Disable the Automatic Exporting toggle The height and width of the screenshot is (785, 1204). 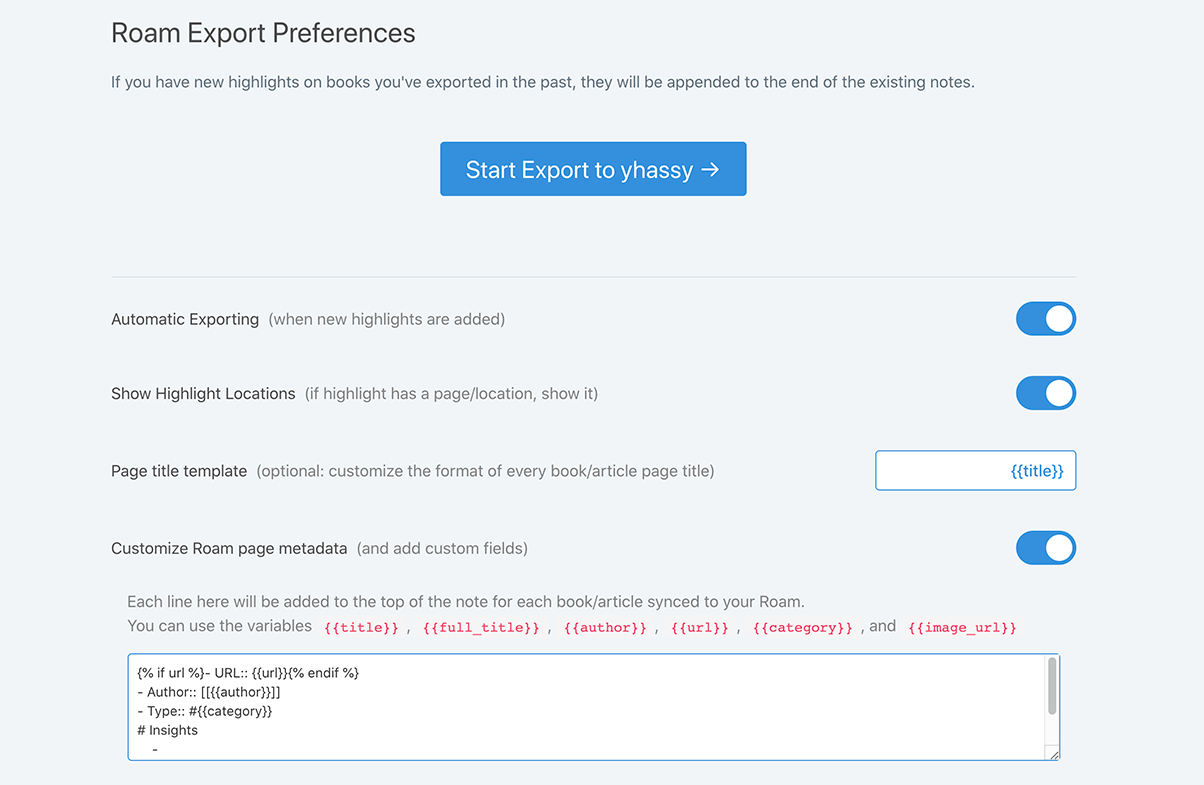[x=1045, y=319]
